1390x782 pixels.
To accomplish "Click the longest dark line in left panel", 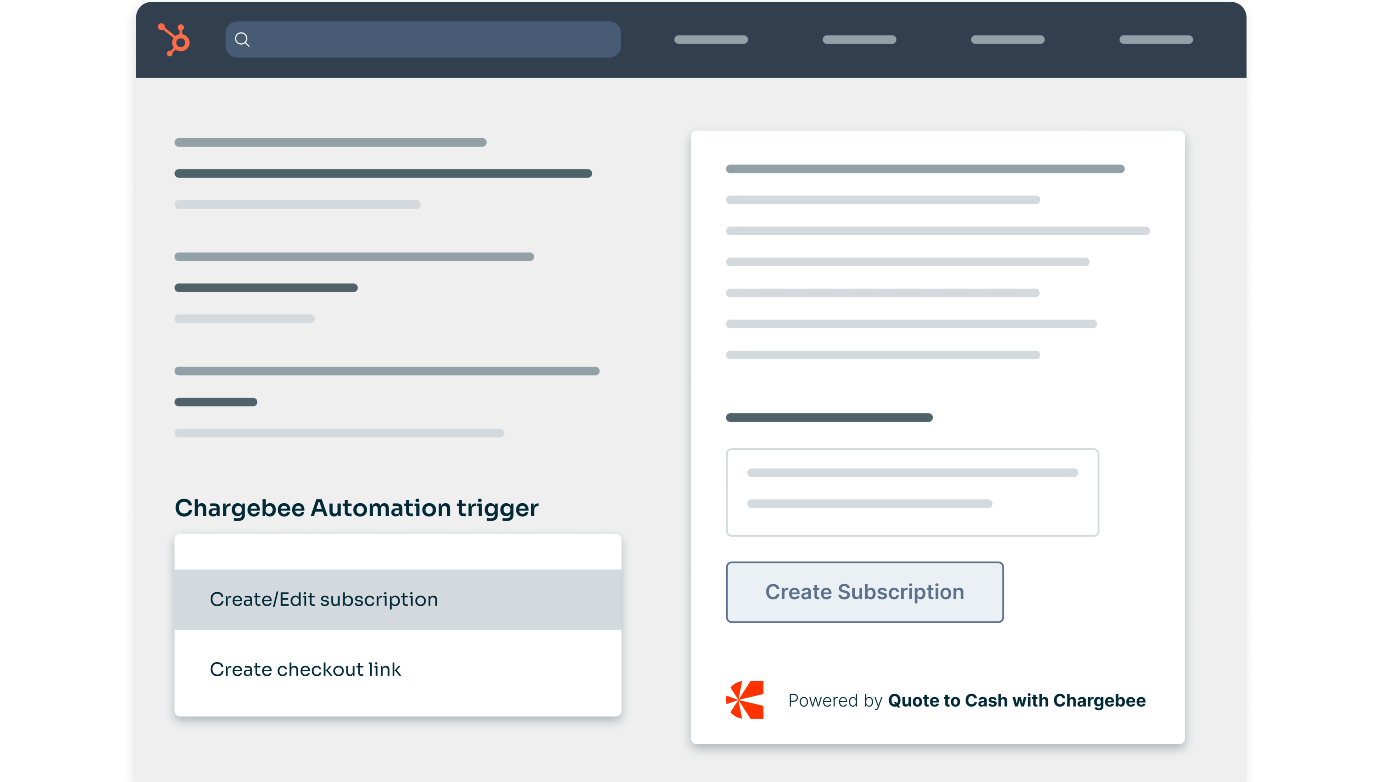I will pyautogui.click(x=383, y=174).
